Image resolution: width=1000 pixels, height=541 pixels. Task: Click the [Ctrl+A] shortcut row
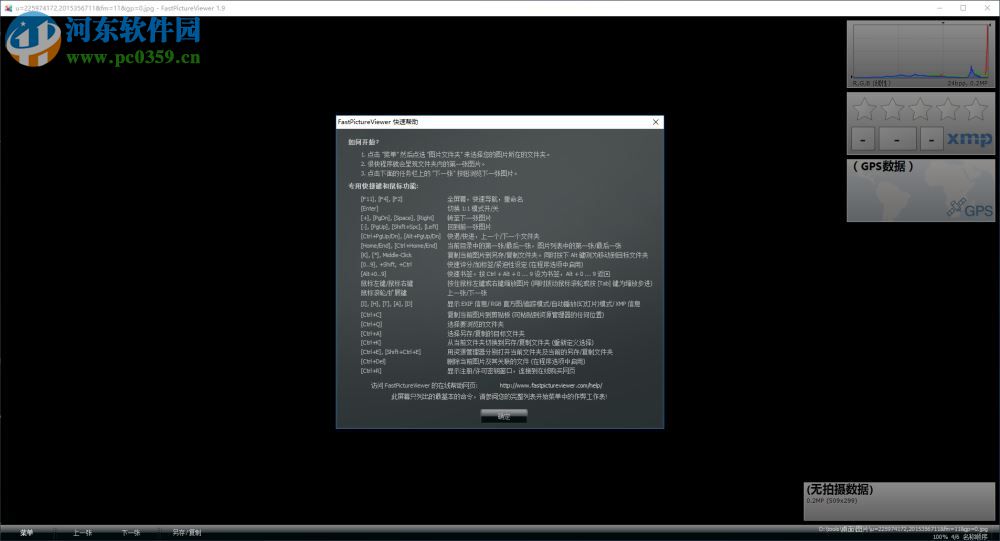(x=443, y=334)
